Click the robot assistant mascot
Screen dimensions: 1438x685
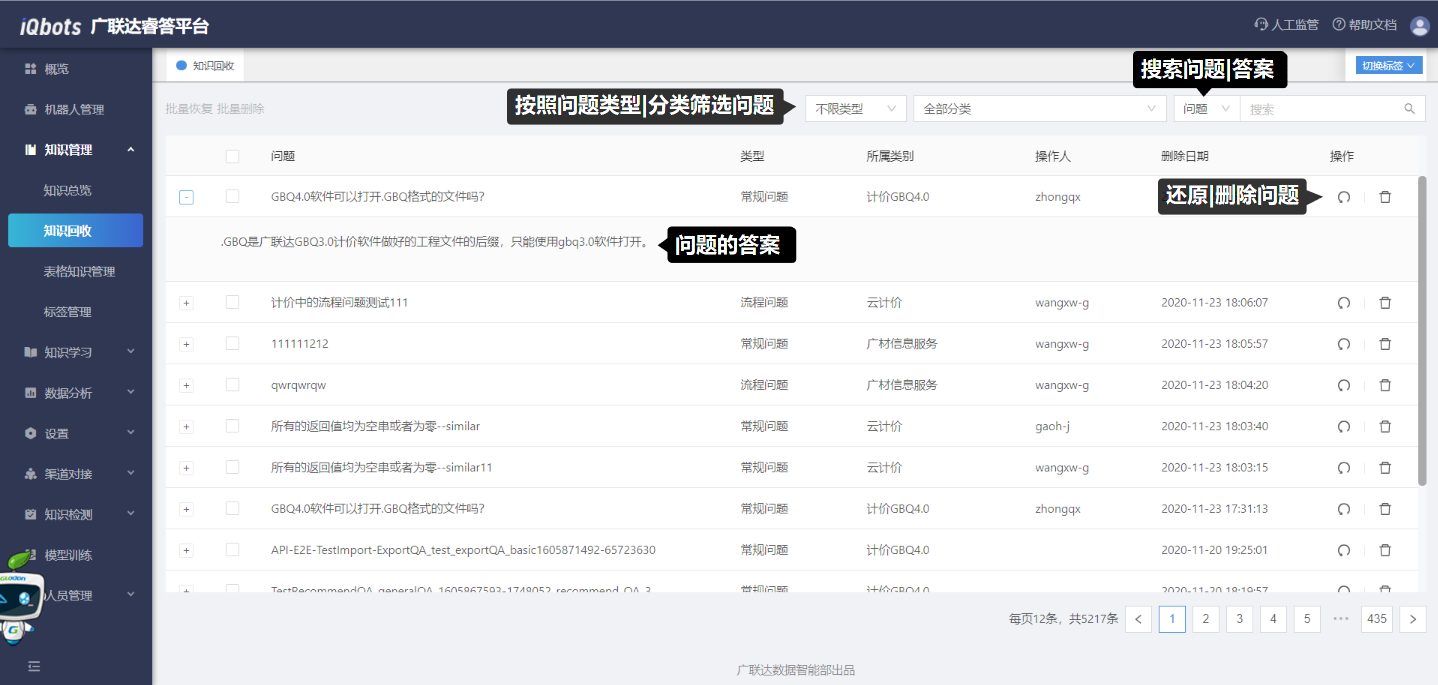tap(20, 597)
